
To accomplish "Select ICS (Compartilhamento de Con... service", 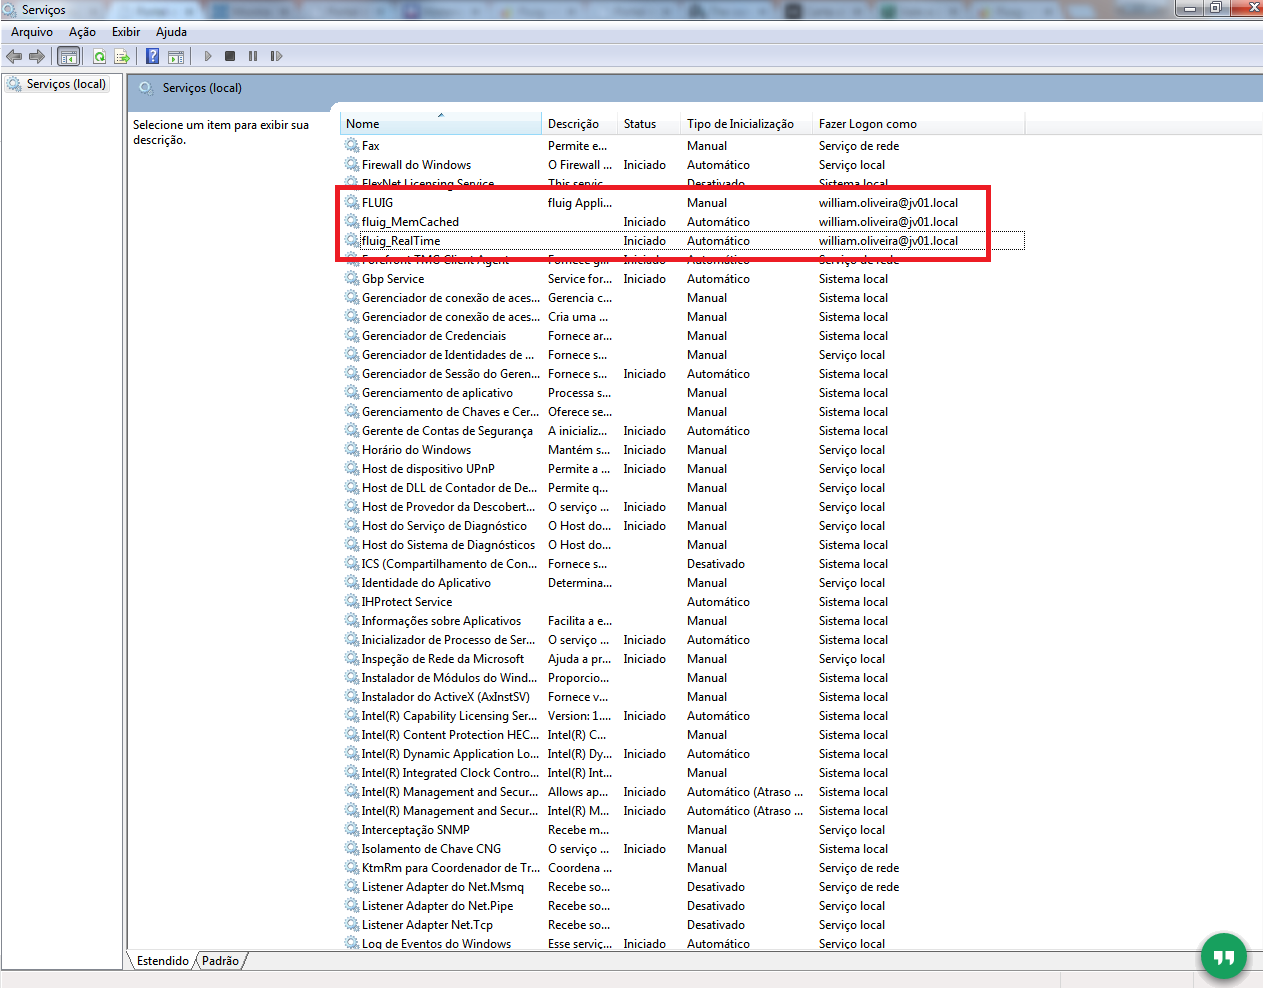I will coord(449,563).
